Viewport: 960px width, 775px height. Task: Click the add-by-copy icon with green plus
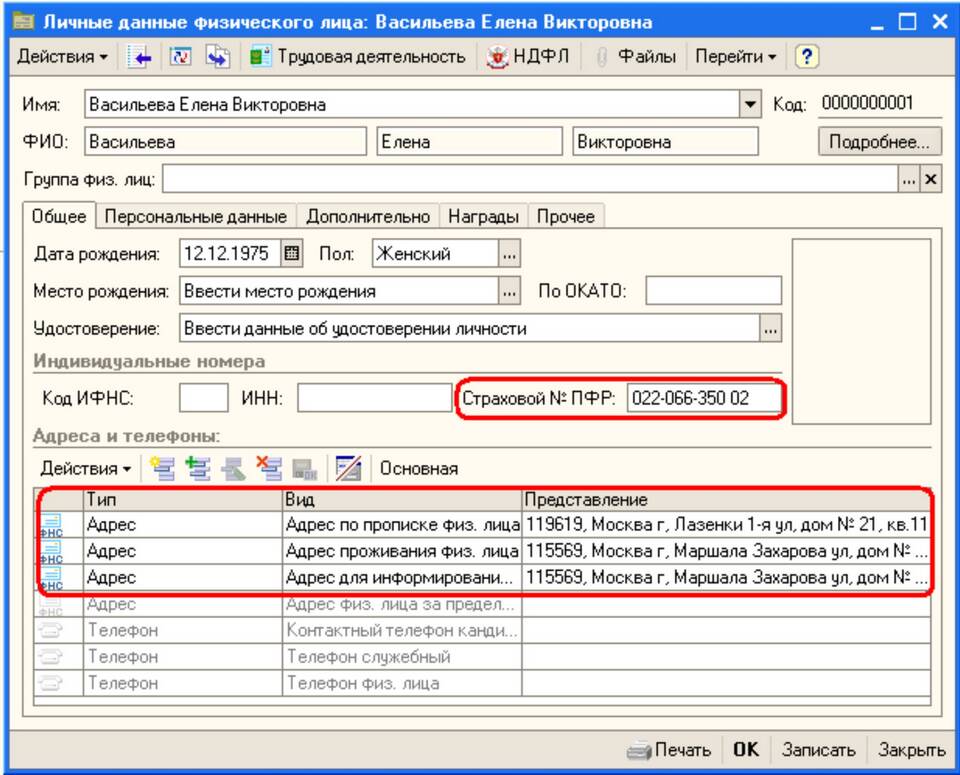coord(198,469)
